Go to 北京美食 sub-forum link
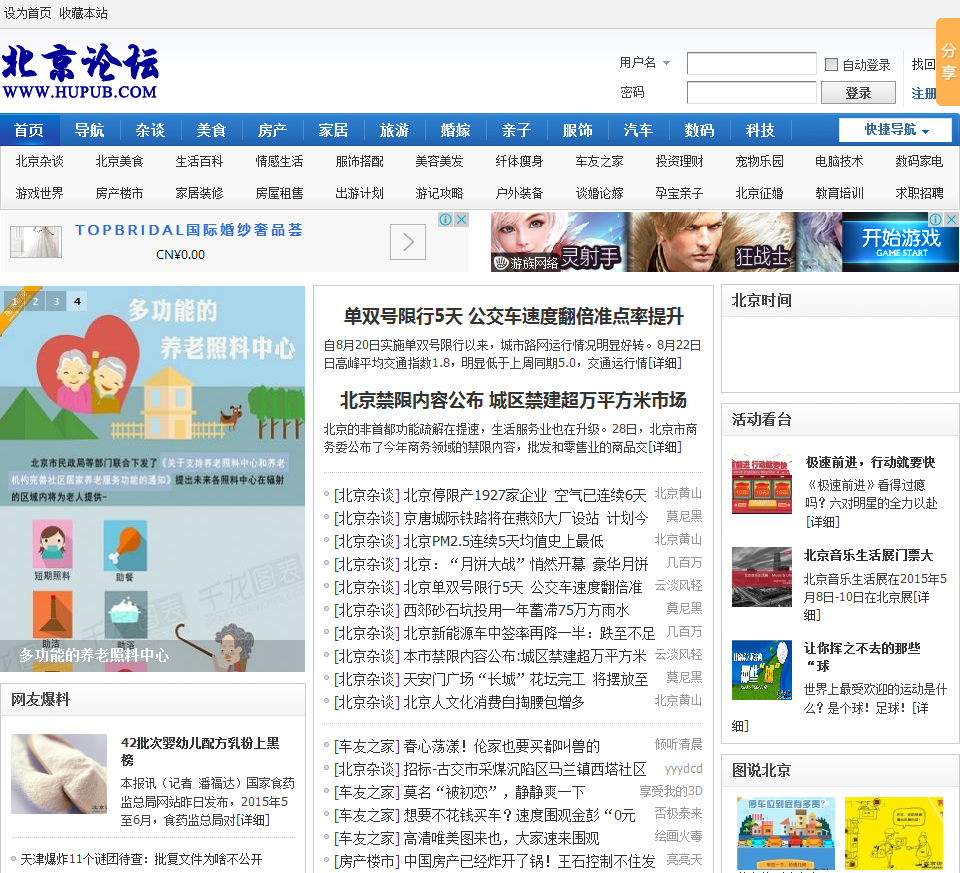 pyautogui.click(x=119, y=162)
